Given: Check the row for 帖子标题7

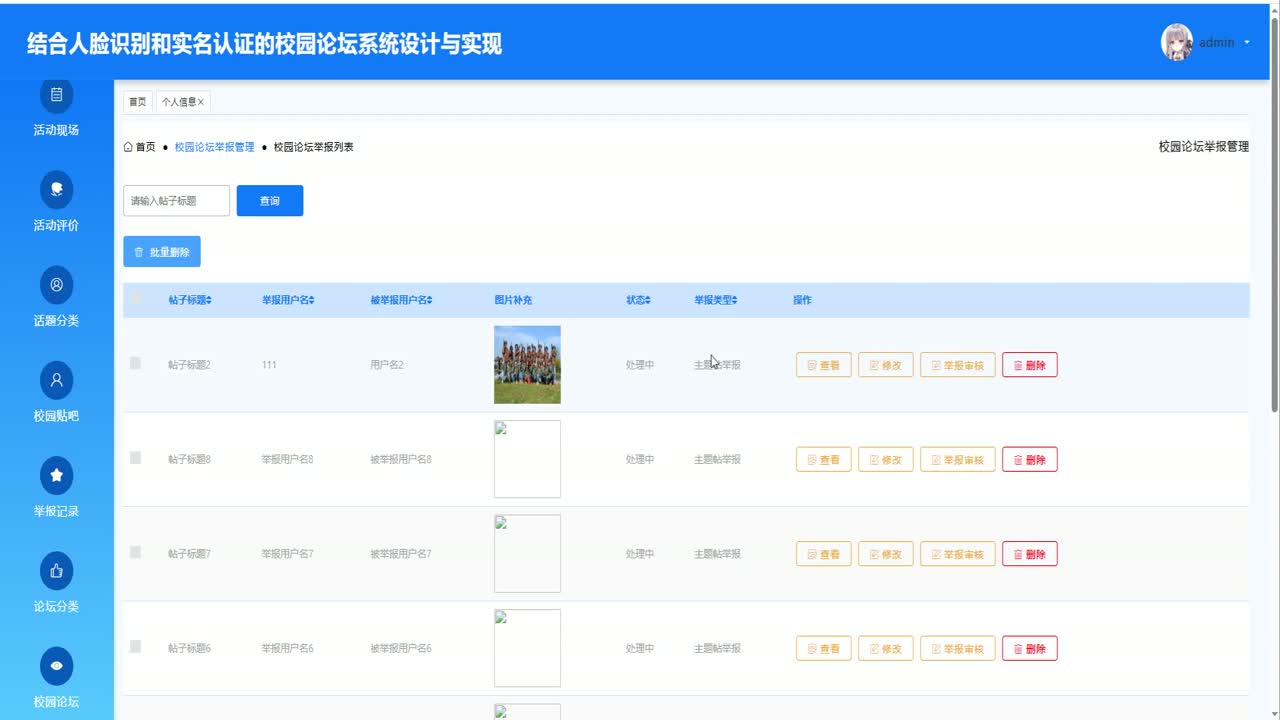Looking at the screenshot, I should (x=135, y=552).
